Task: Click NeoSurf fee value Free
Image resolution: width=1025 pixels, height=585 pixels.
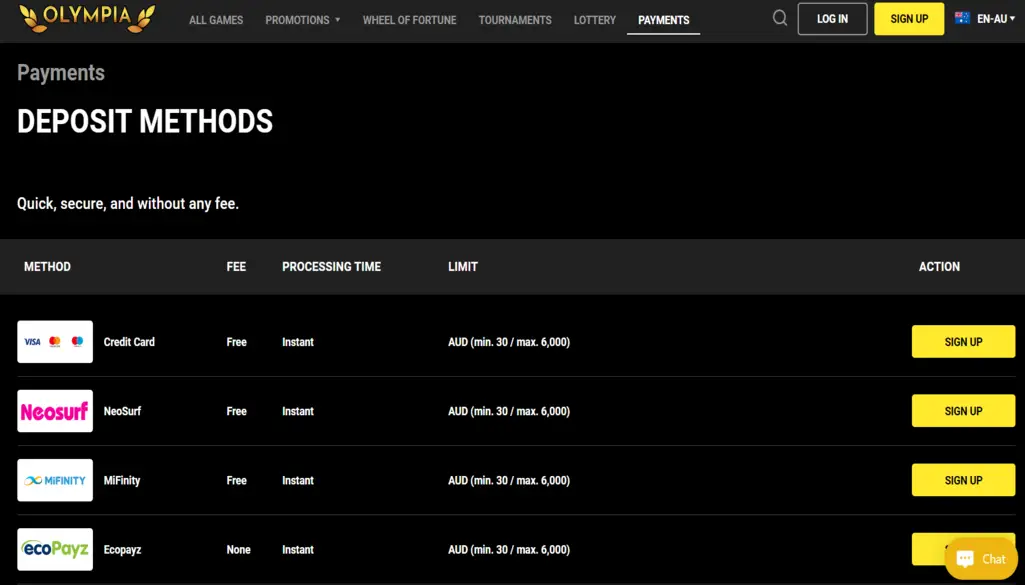Action: [x=237, y=411]
